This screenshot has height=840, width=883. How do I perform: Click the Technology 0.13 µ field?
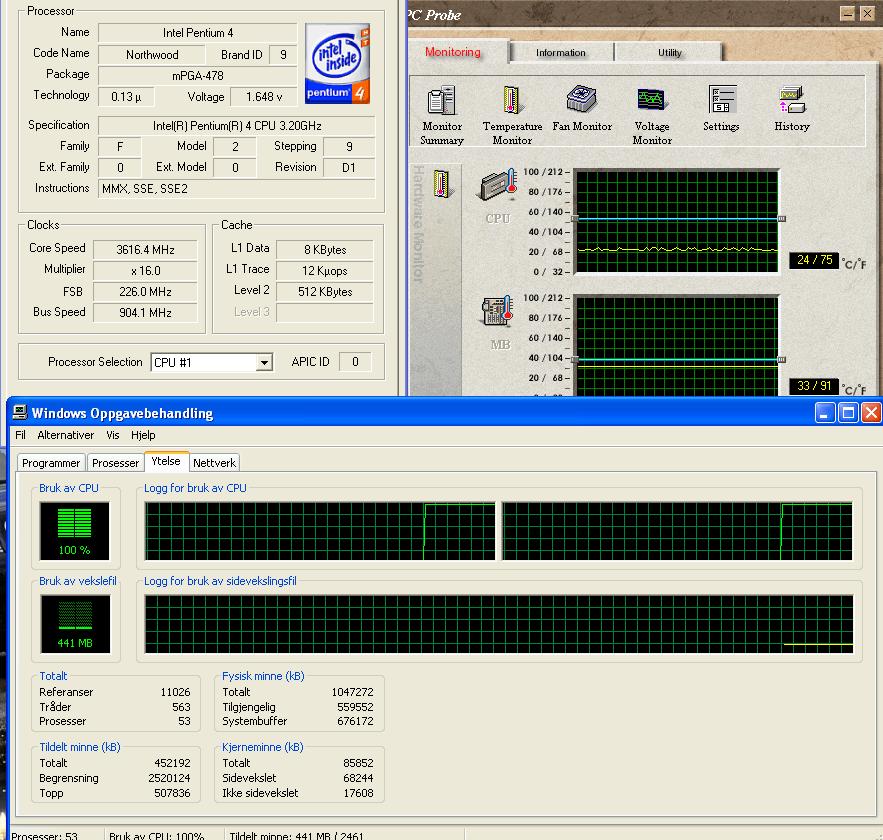(x=126, y=97)
